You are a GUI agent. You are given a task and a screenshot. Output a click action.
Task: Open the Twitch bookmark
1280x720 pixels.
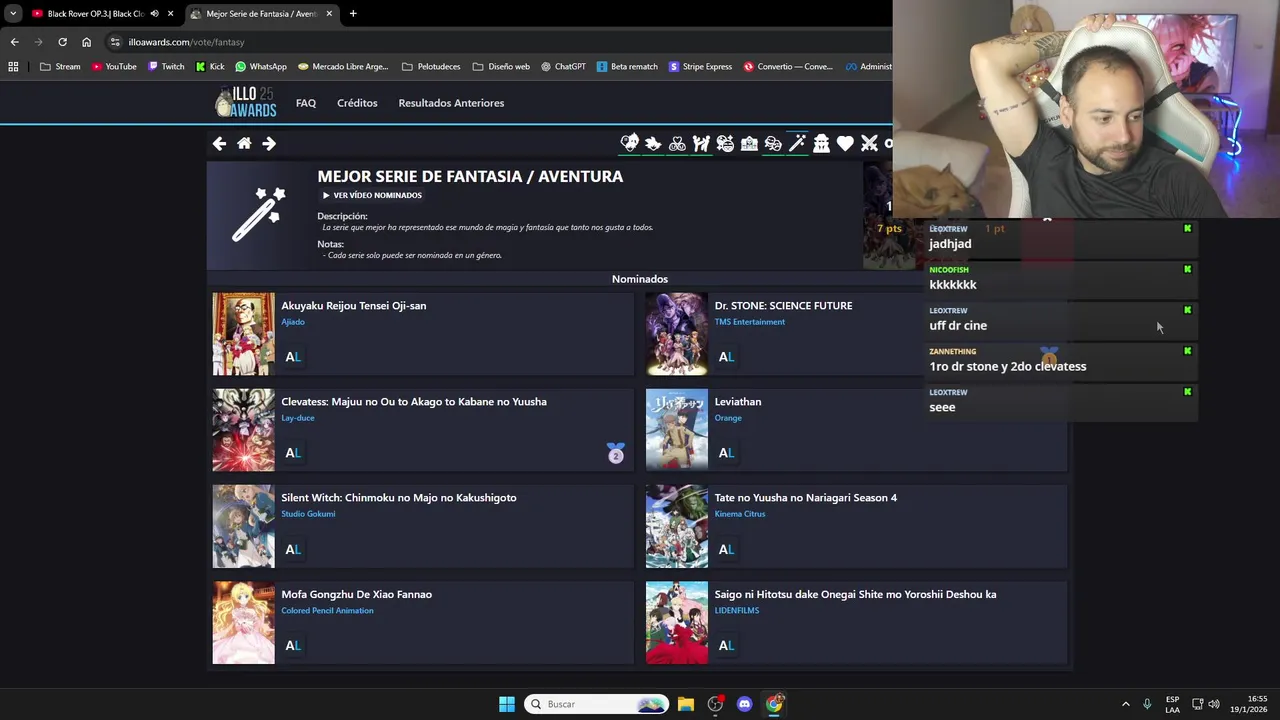pyautogui.click(x=166, y=67)
